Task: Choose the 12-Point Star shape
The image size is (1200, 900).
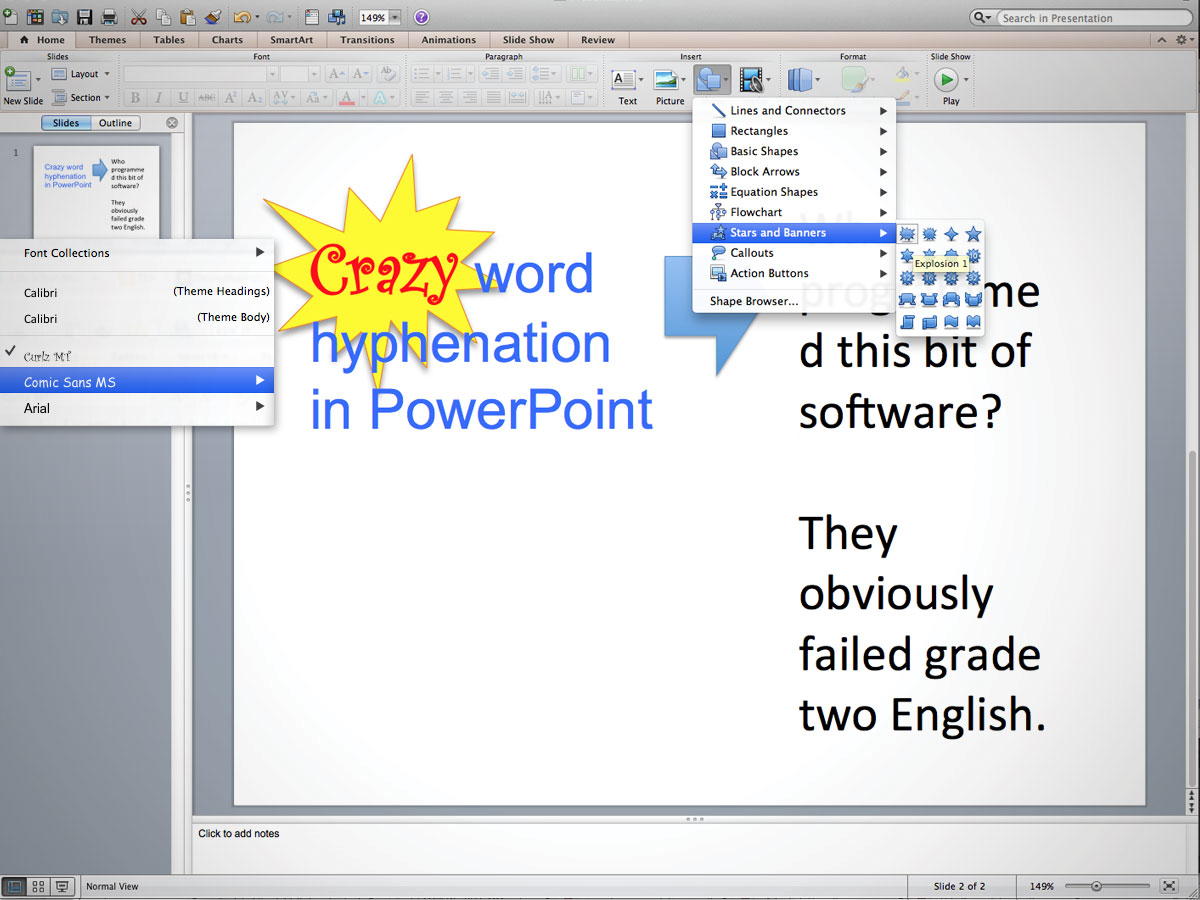Action: coord(907,278)
